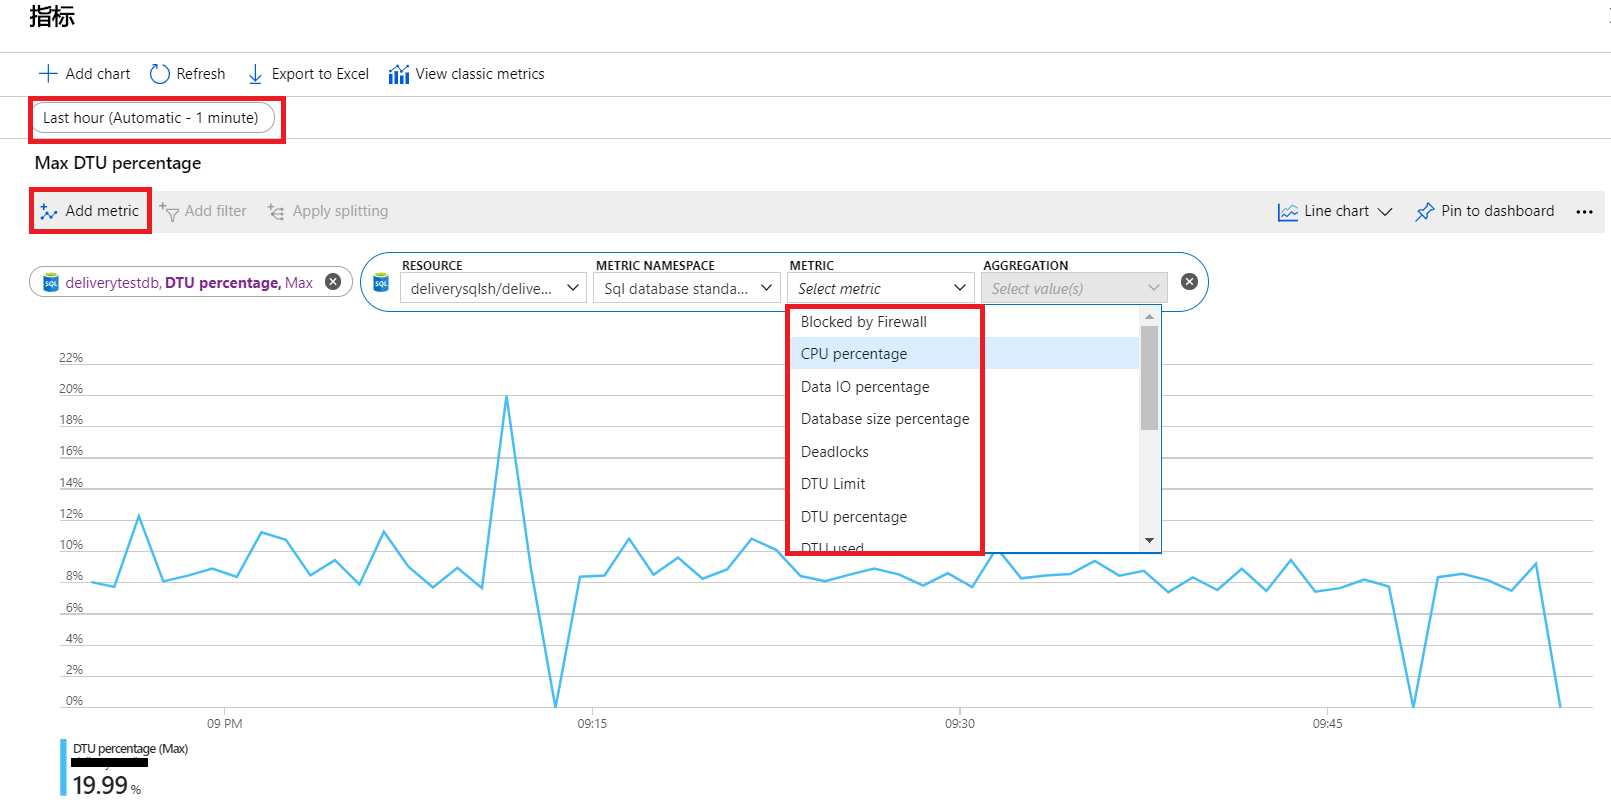
Task: Click Add filter label
Action: pyautogui.click(x=216, y=211)
